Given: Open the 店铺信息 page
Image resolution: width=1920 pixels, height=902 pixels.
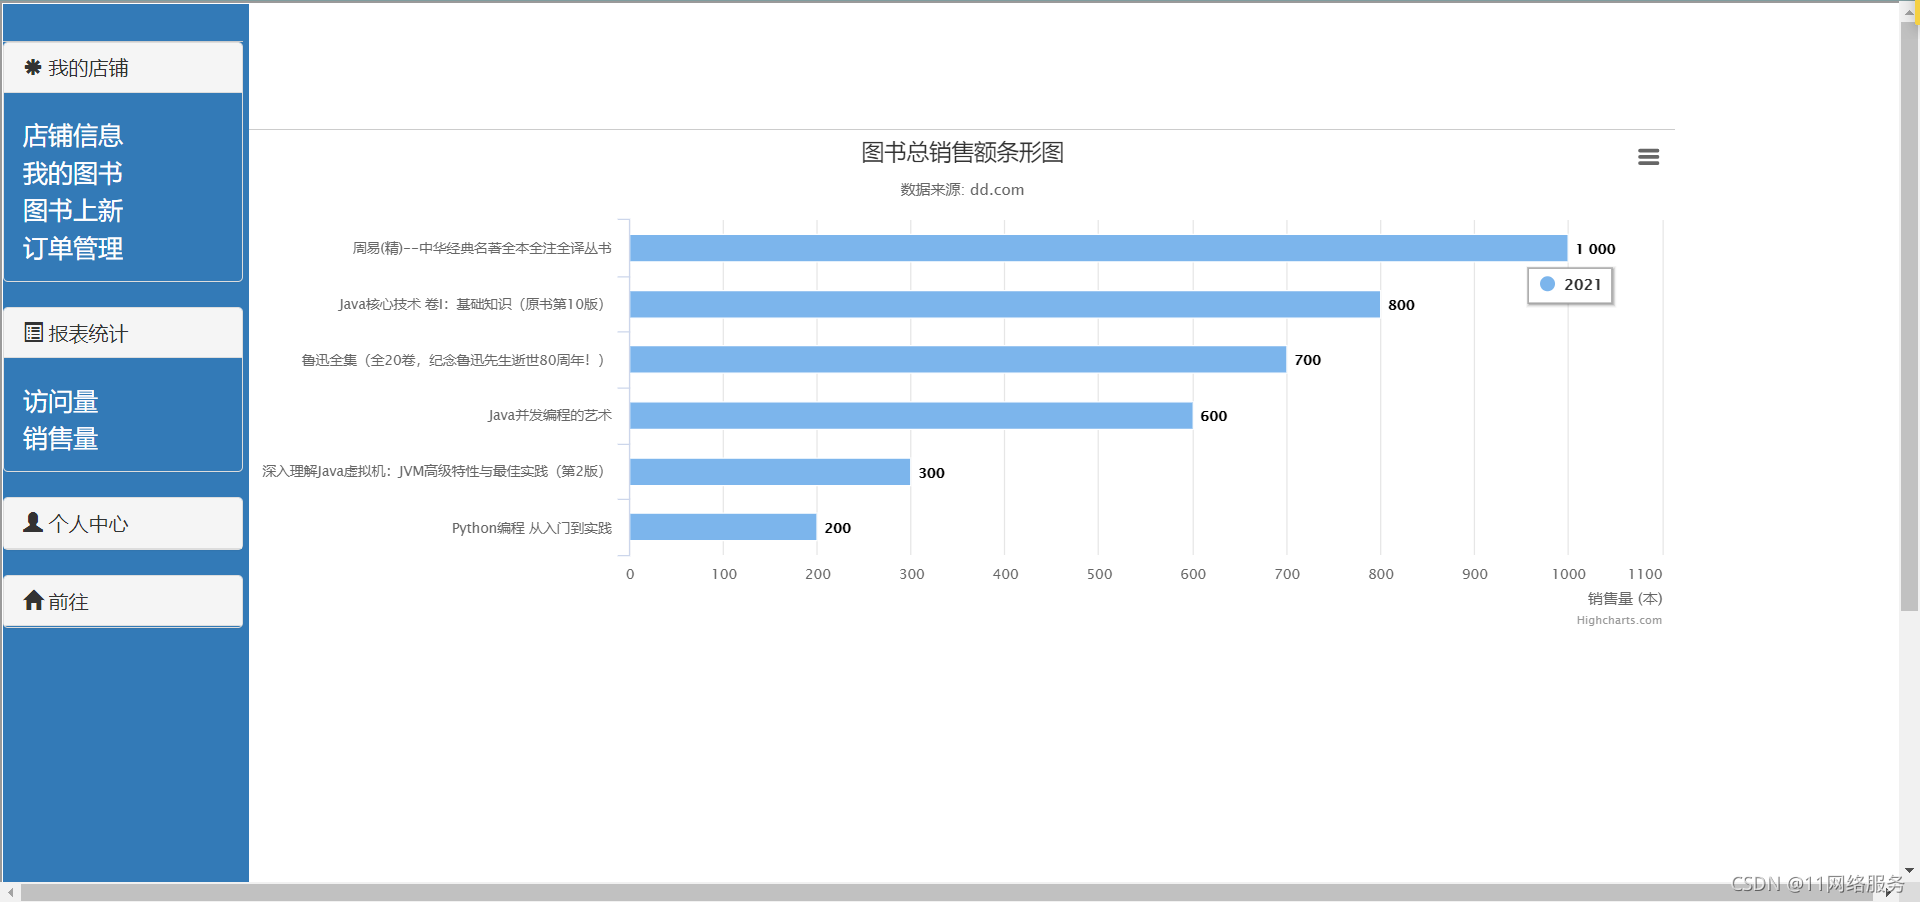Looking at the screenshot, I should pos(73,135).
